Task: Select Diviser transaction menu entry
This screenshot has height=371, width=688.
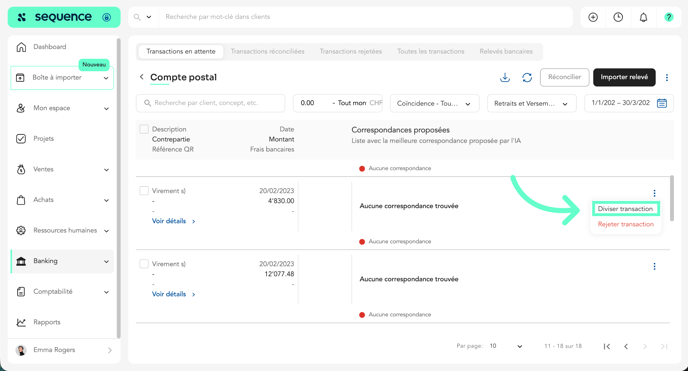Action: 625,209
